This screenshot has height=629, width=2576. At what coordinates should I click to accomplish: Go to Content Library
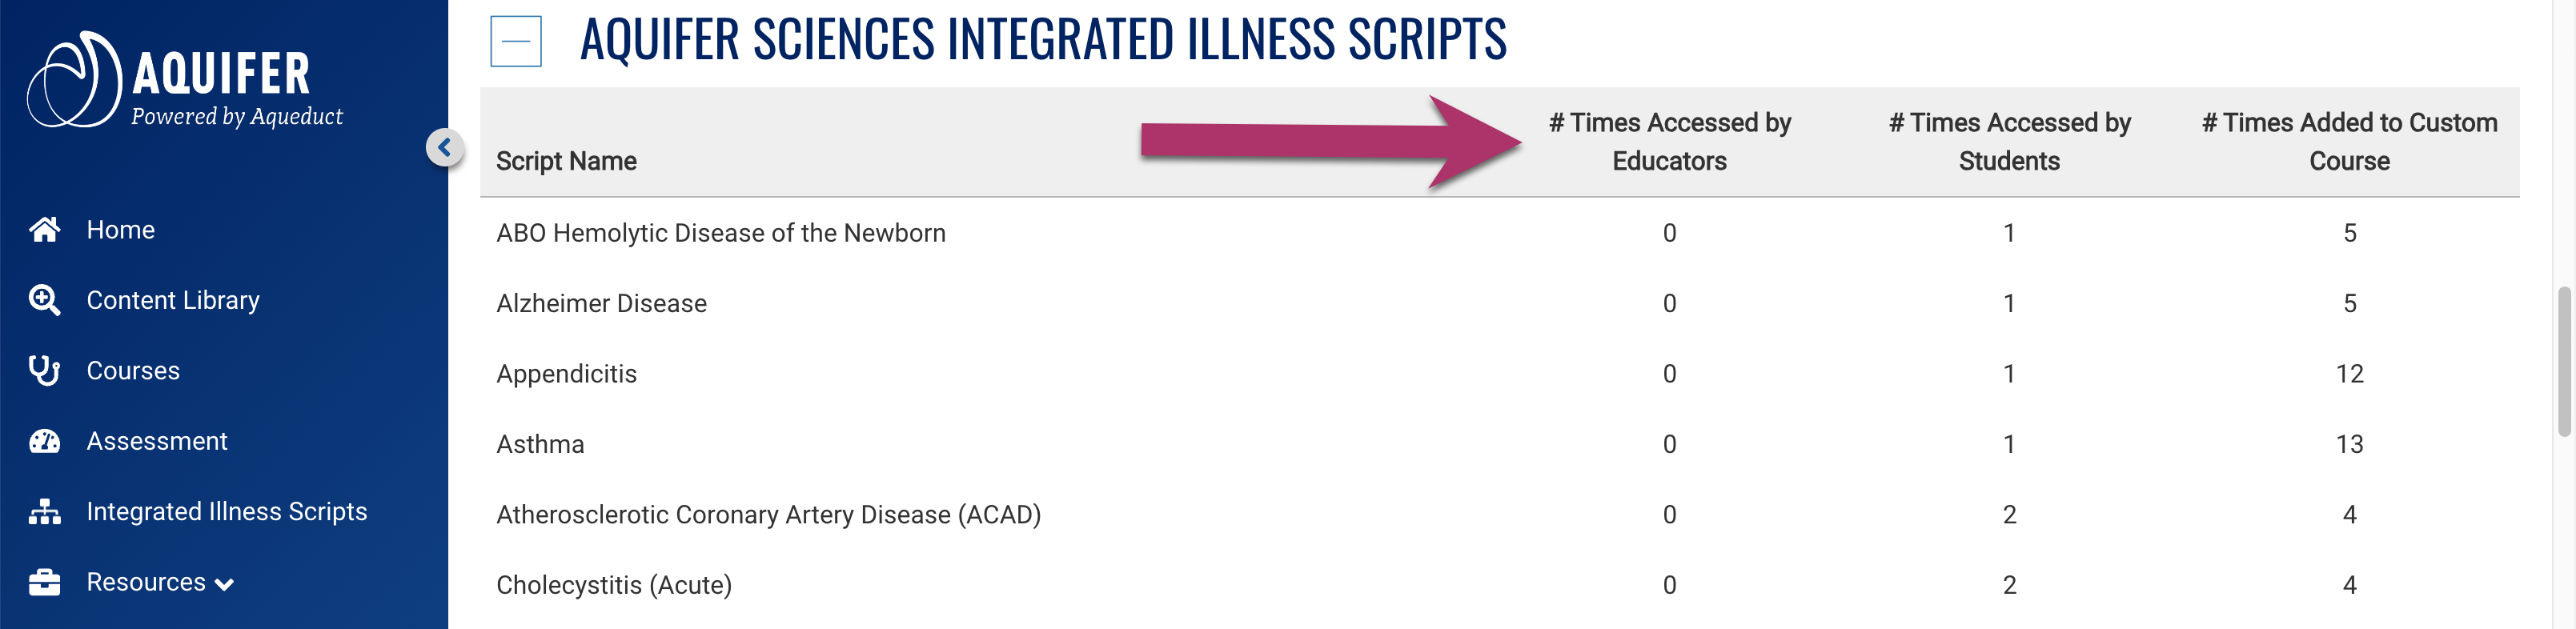click(173, 300)
